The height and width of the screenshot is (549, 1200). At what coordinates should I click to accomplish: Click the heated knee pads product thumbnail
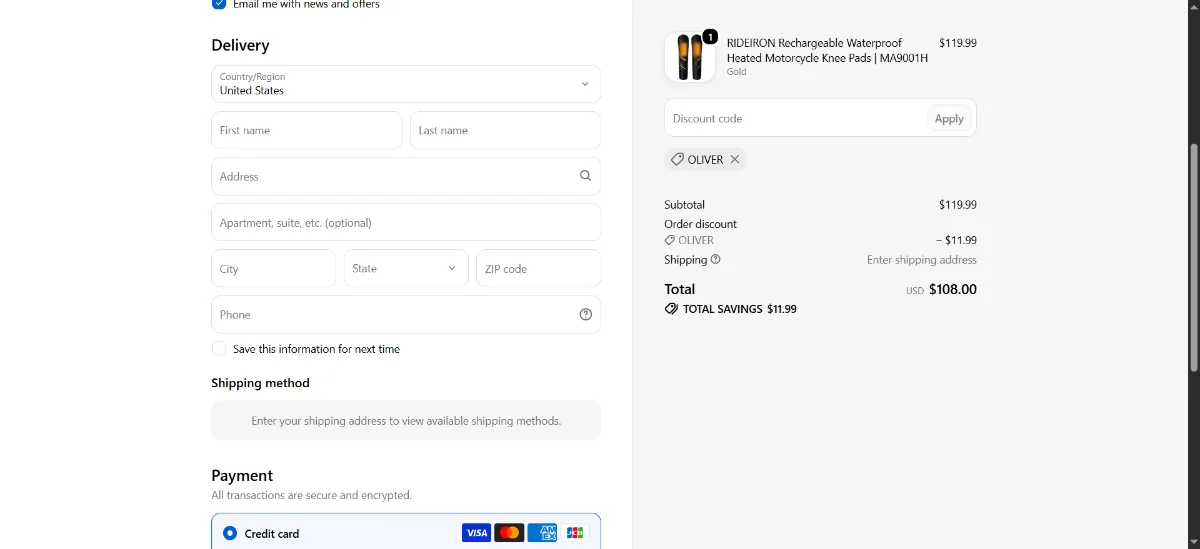click(690, 57)
